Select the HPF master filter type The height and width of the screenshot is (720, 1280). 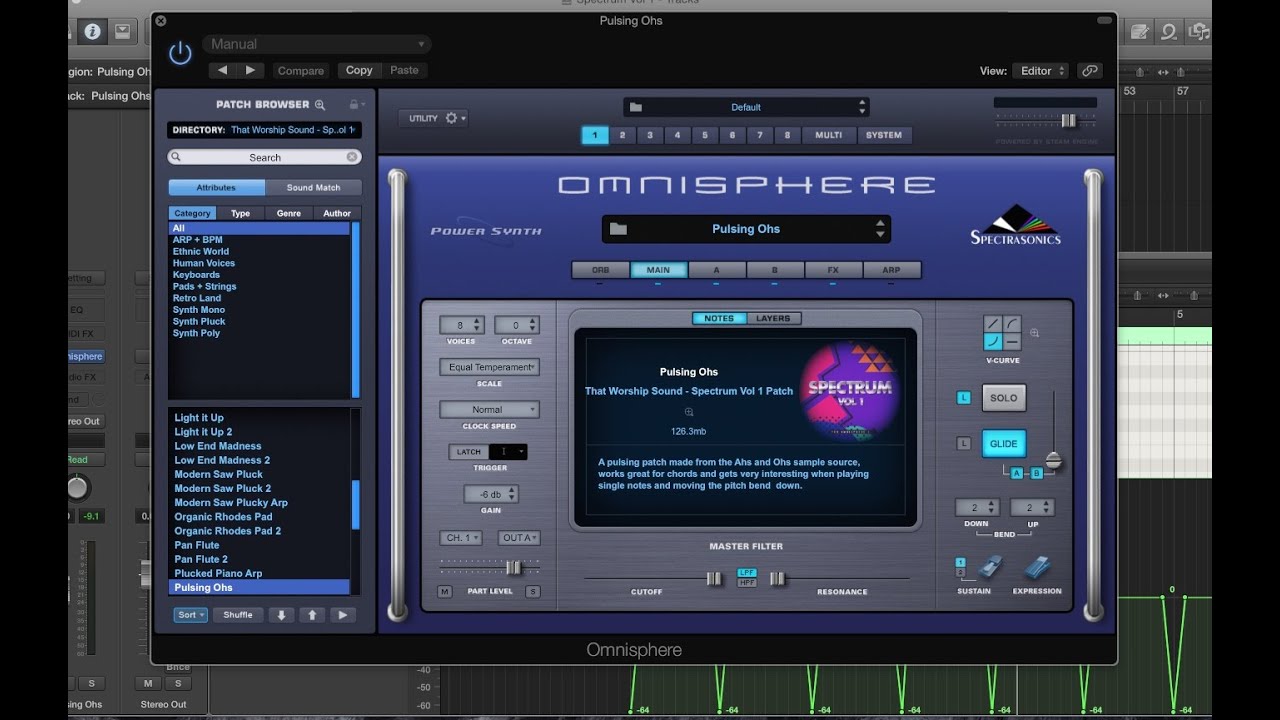(746, 582)
